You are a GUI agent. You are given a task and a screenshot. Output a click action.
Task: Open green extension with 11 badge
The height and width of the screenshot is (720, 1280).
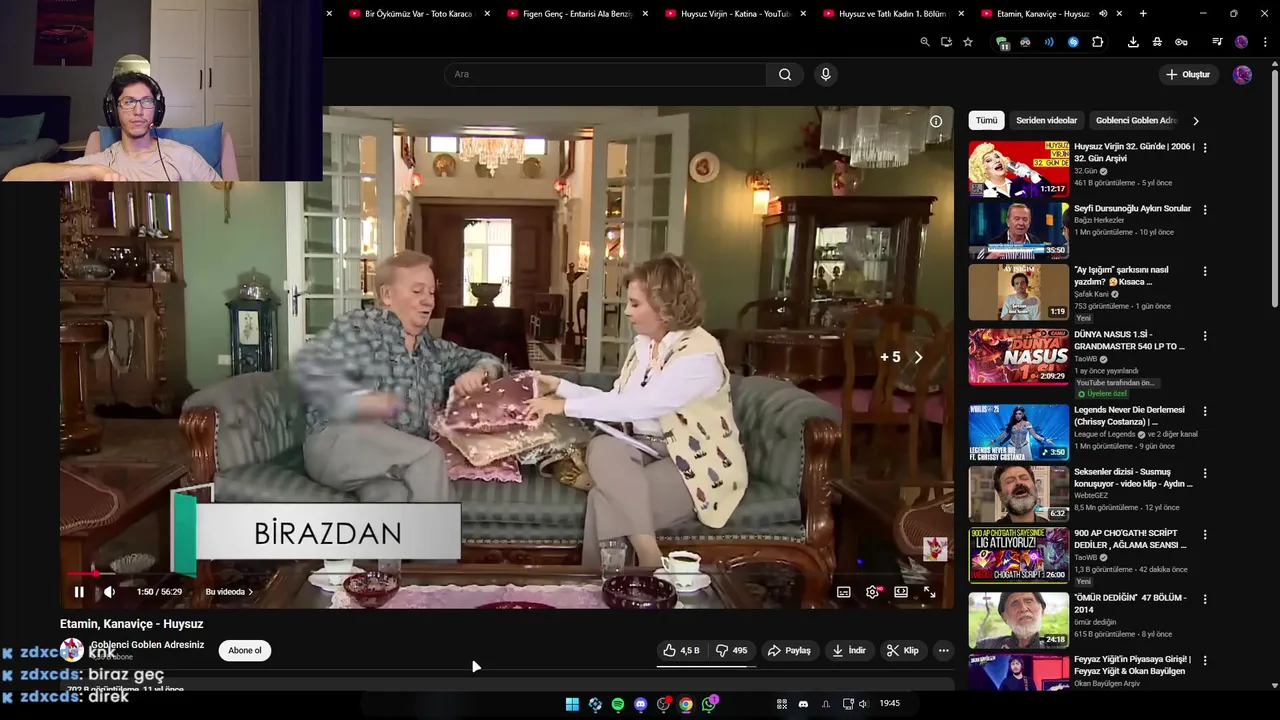click(x=1002, y=42)
